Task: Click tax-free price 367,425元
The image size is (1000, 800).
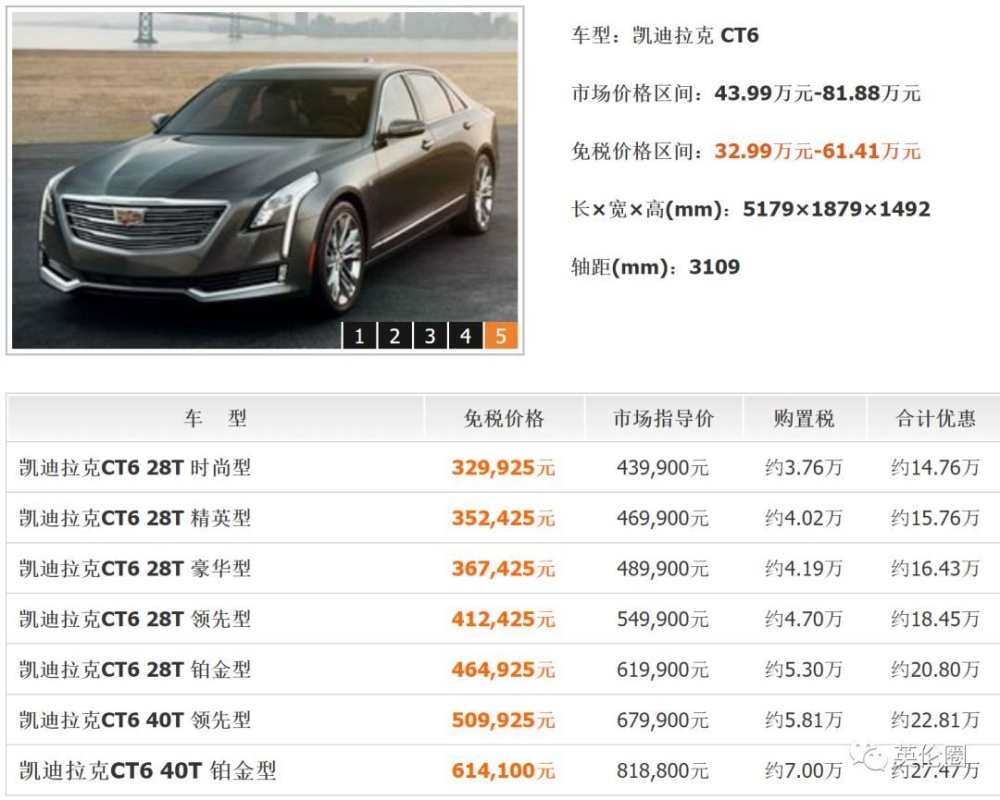Action: (x=503, y=568)
